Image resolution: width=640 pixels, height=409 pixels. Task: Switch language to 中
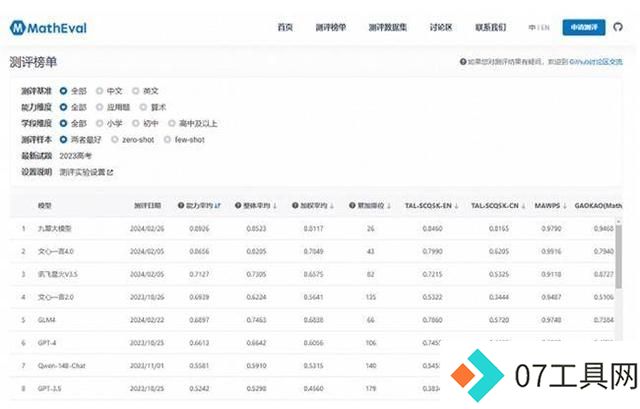tap(532, 28)
